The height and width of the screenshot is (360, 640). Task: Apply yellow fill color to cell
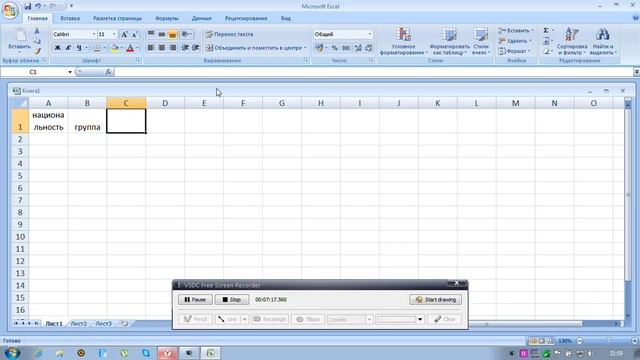115,48
